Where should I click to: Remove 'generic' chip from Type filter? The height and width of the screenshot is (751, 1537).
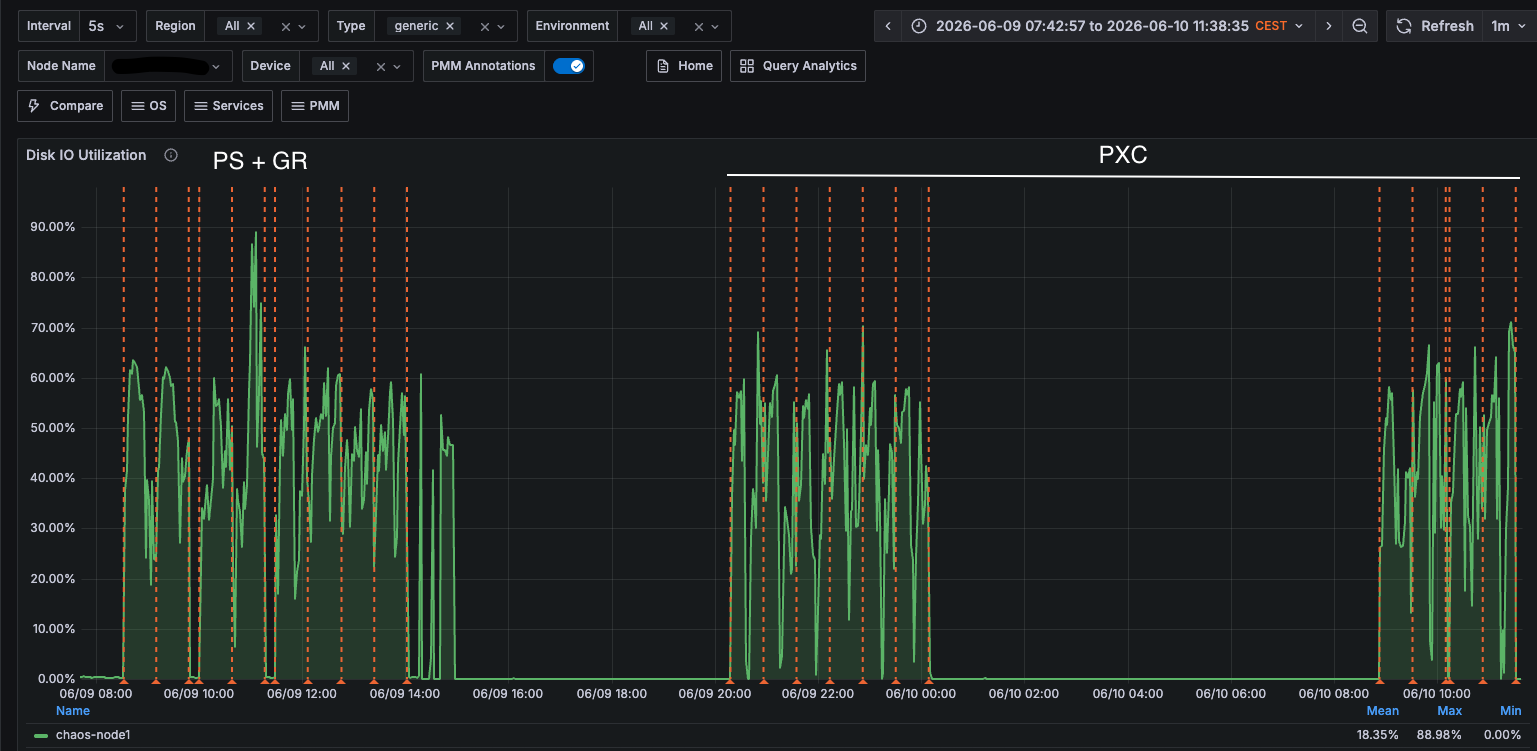click(450, 26)
